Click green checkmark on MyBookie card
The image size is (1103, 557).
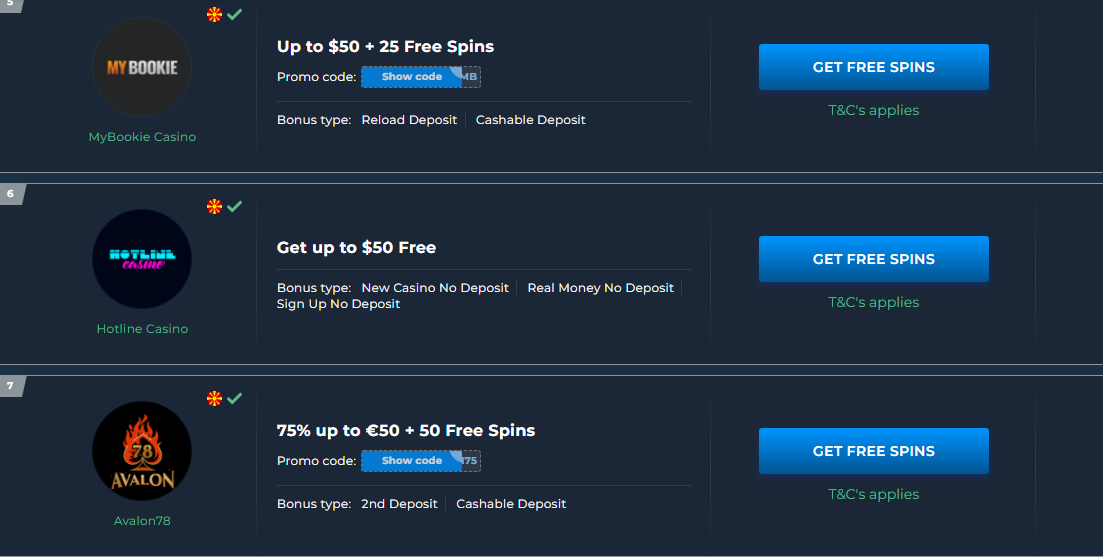(x=235, y=14)
